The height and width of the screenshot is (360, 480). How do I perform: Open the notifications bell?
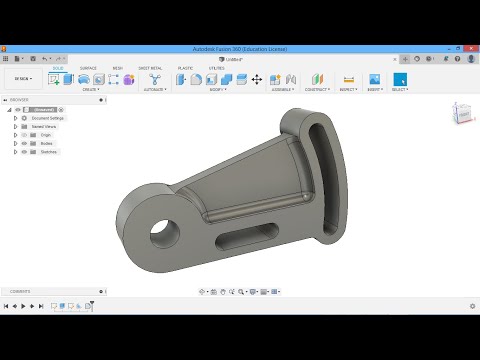tap(446, 59)
